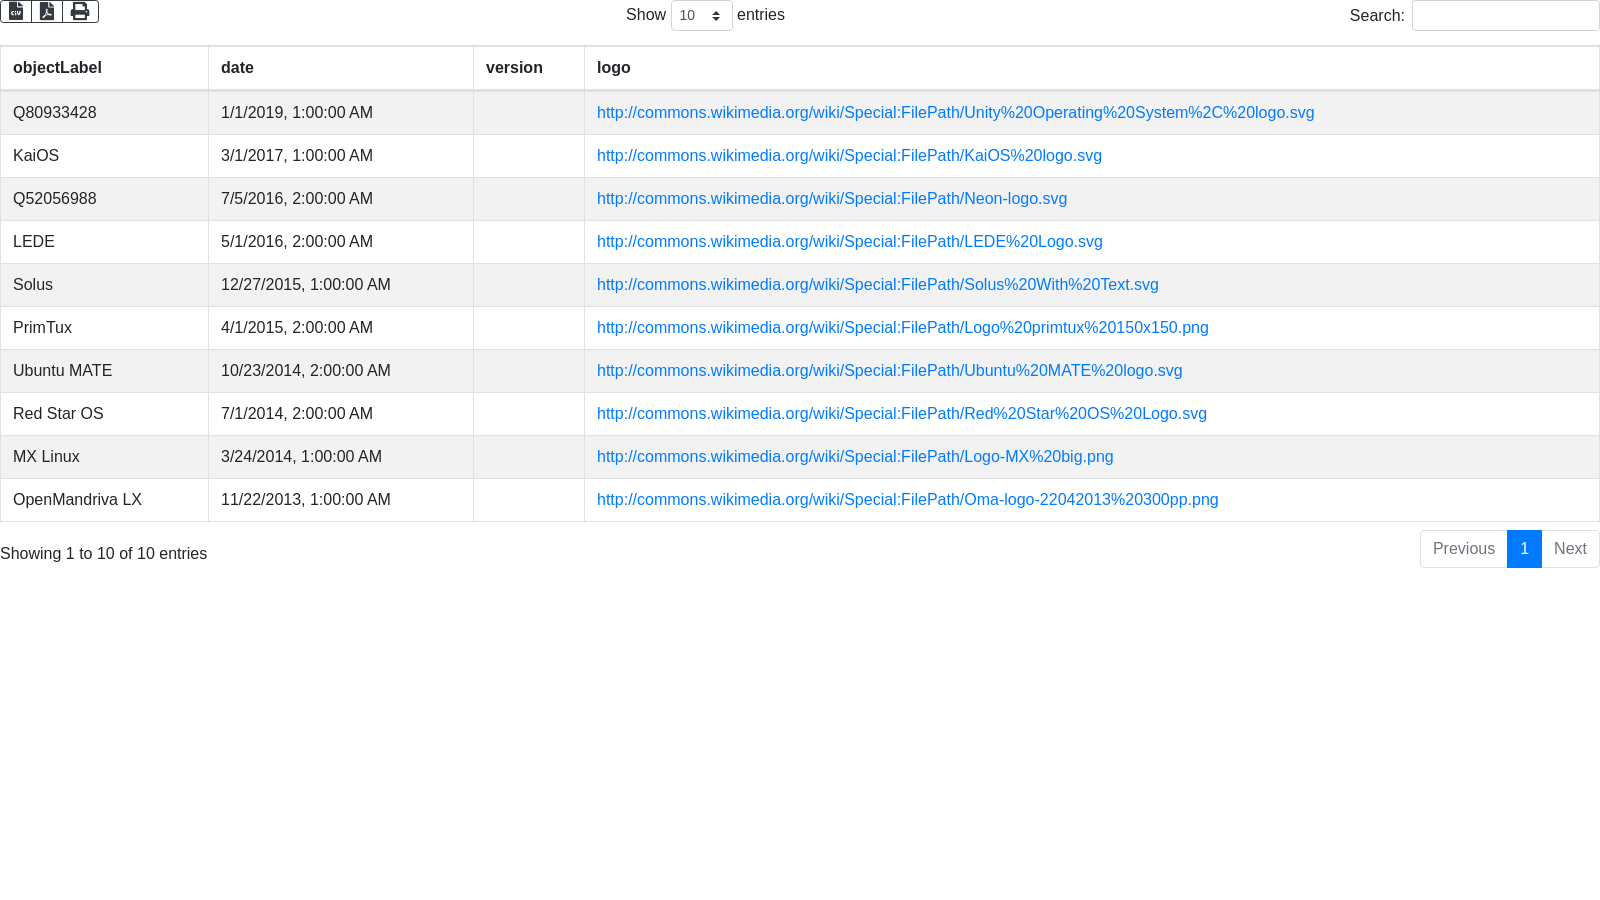
Task: Export the table as CSV
Action: coord(16,12)
